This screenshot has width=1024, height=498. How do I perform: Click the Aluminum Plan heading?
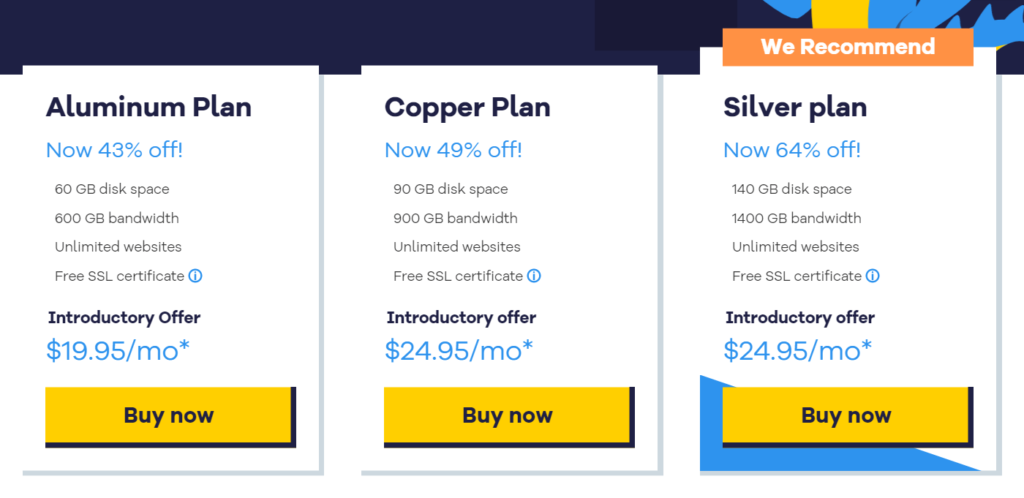point(148,107)
